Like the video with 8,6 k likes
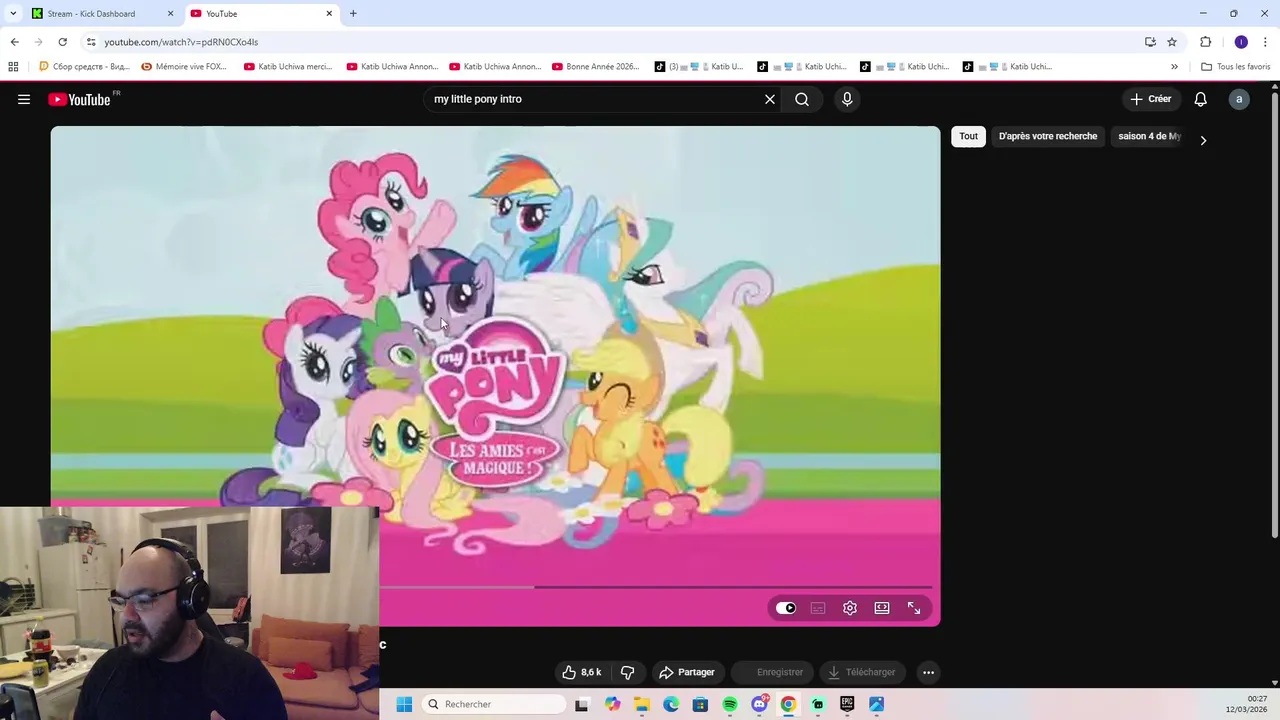The height and width of the screenshot is (720, 1280). click(x=582, y=672)
